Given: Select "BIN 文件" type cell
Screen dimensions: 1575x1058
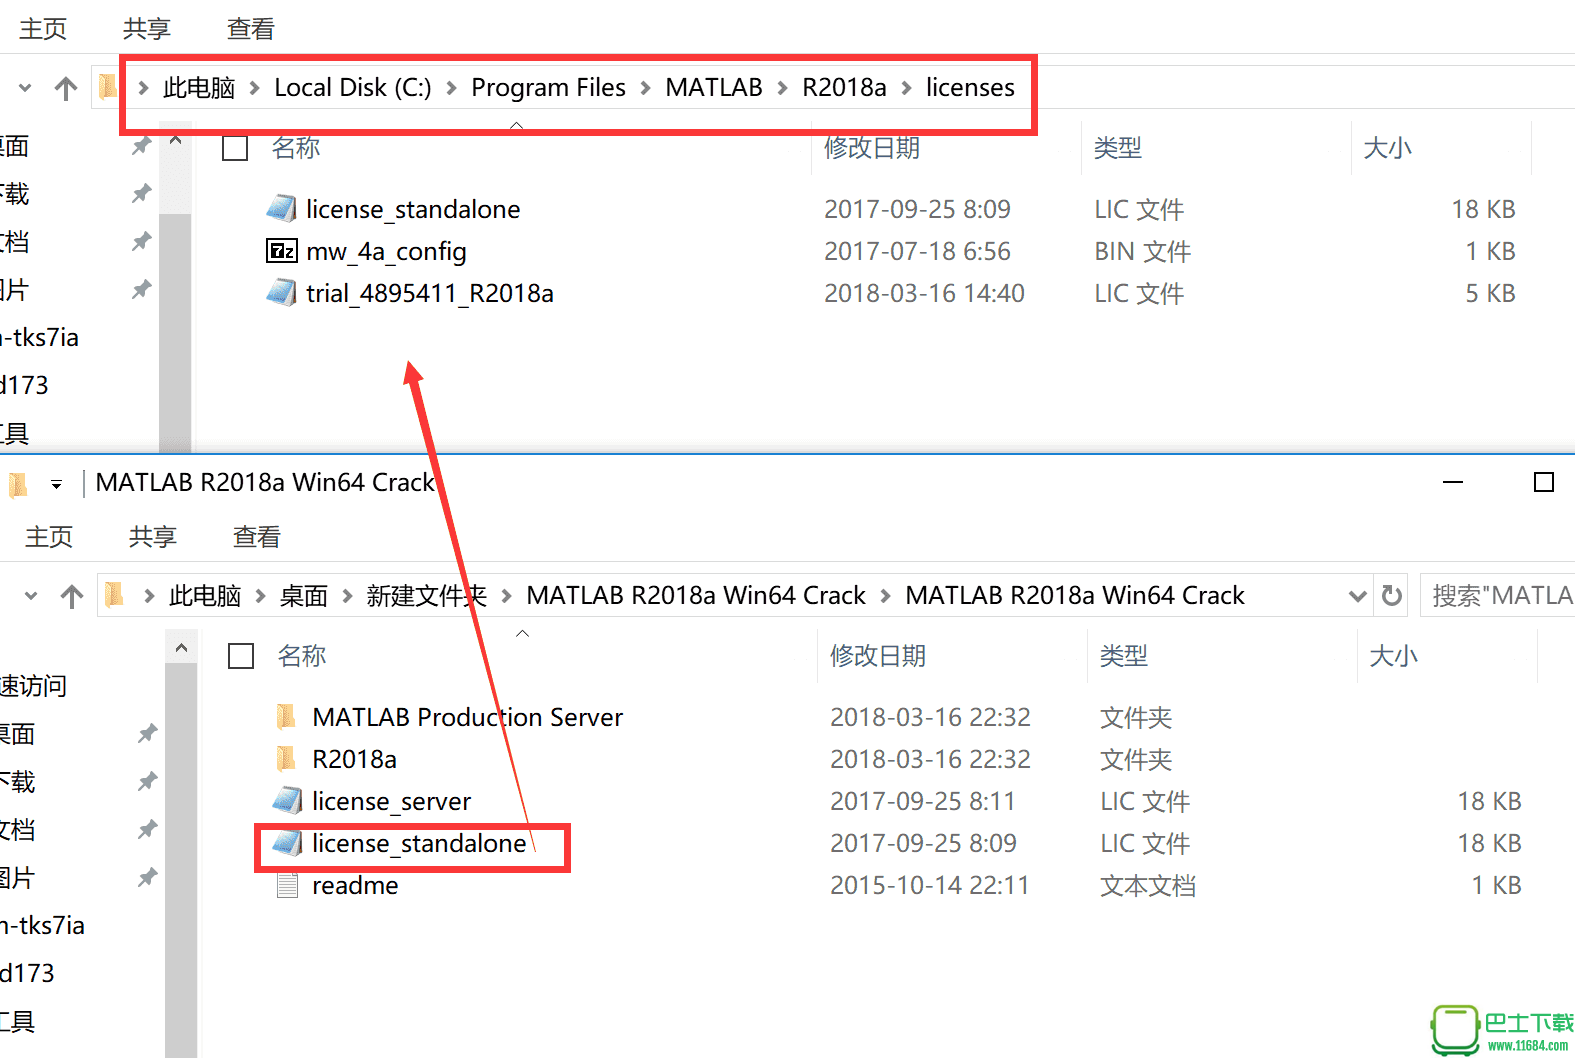Looking at the screenshot, I should click(1142, 251).
